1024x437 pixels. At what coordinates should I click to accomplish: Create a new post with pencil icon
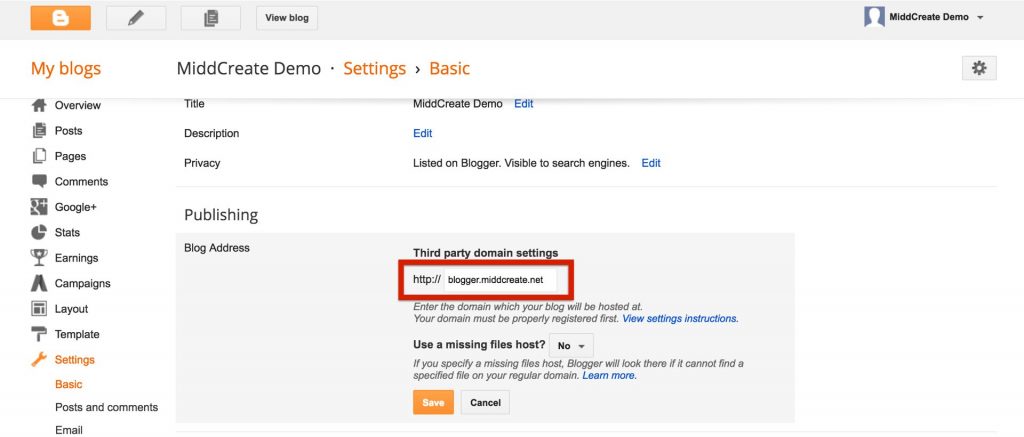click(x=136, y=18)
